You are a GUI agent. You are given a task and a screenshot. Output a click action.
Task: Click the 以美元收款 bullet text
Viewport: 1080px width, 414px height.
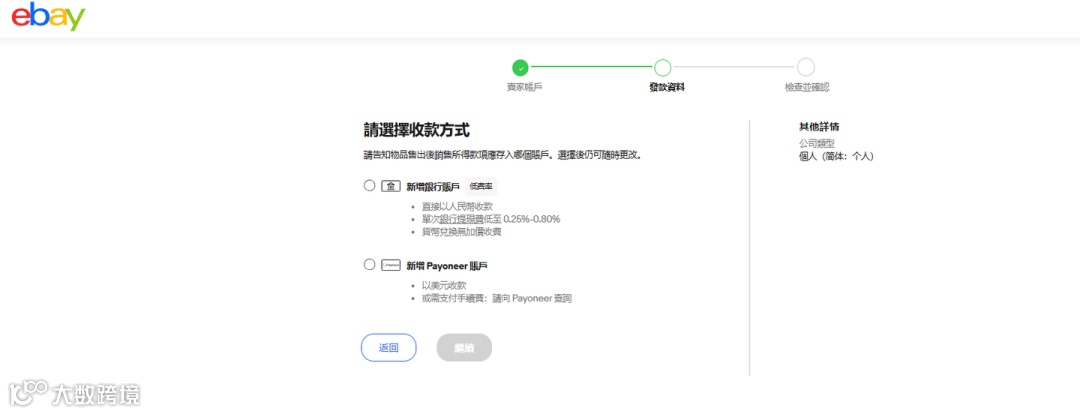click(x=444, y=286)
